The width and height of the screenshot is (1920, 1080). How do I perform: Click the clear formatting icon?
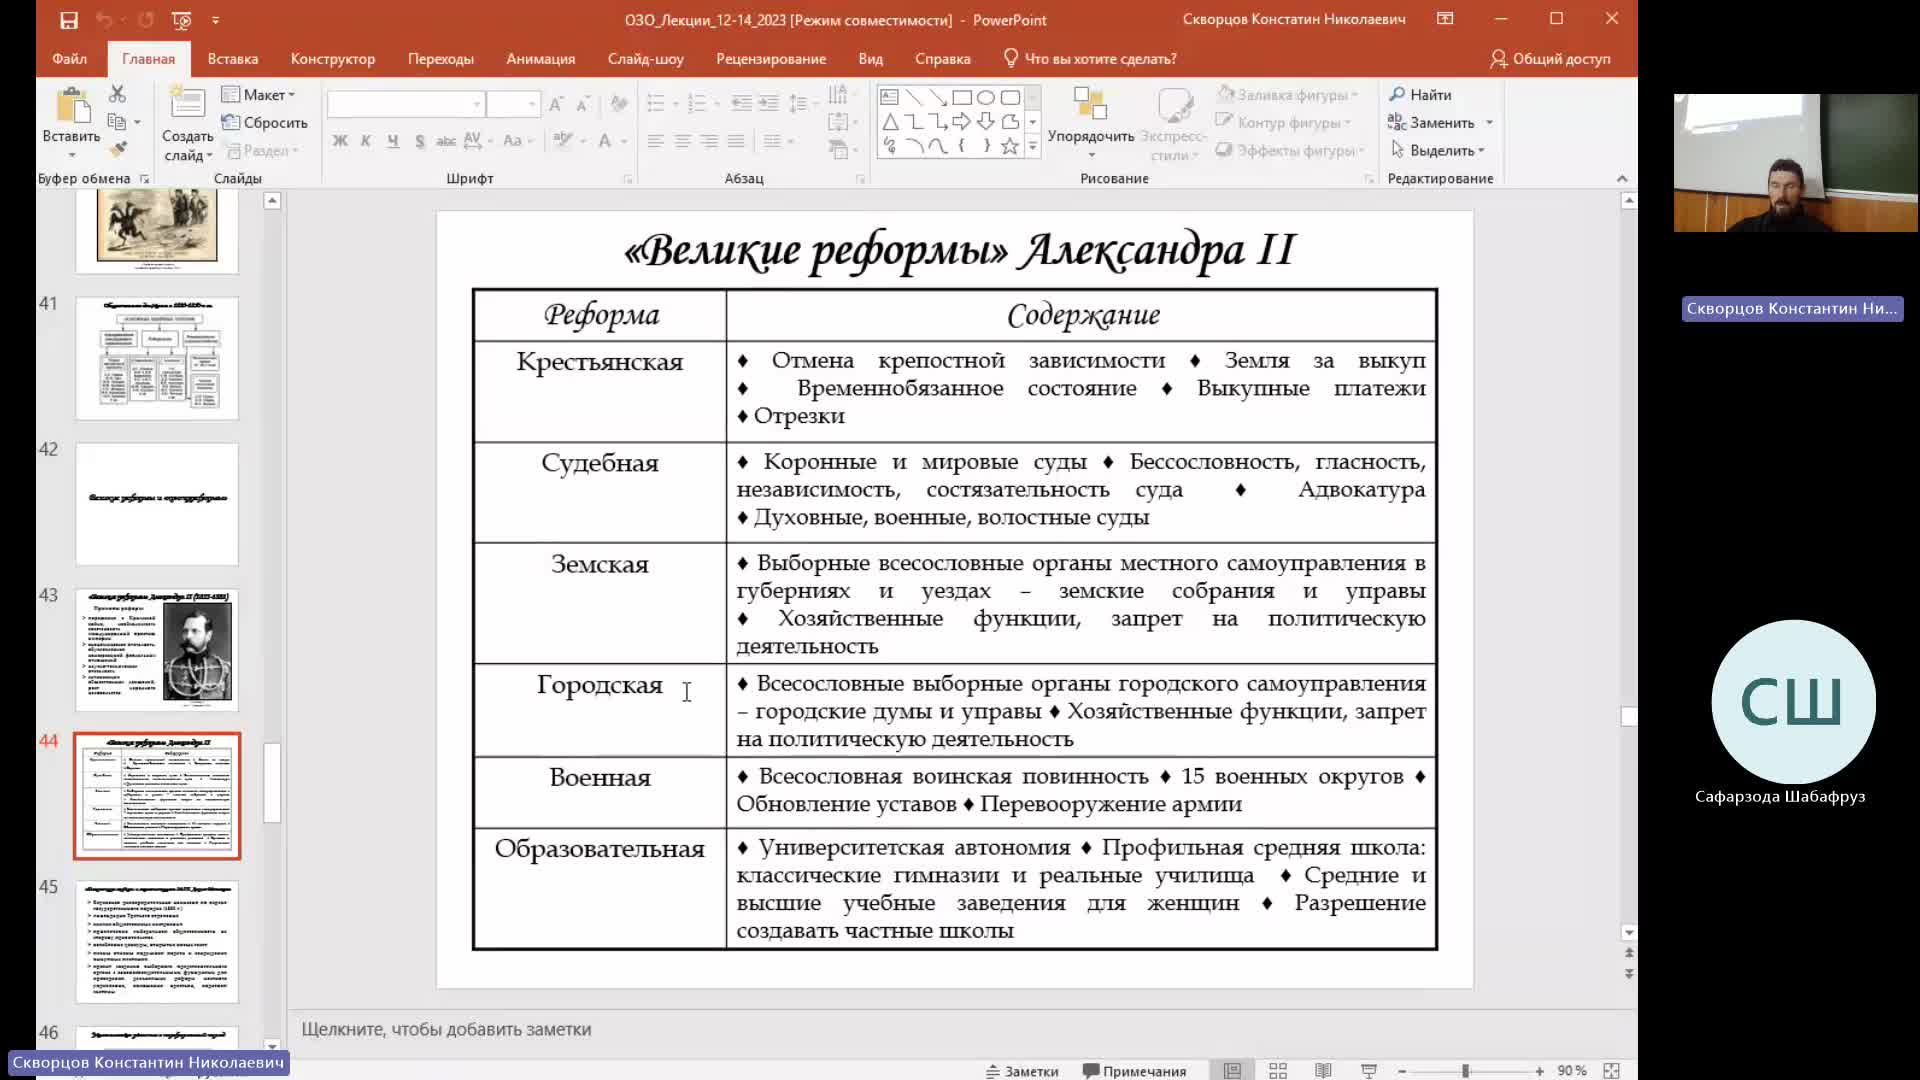(x=619, y=104)
